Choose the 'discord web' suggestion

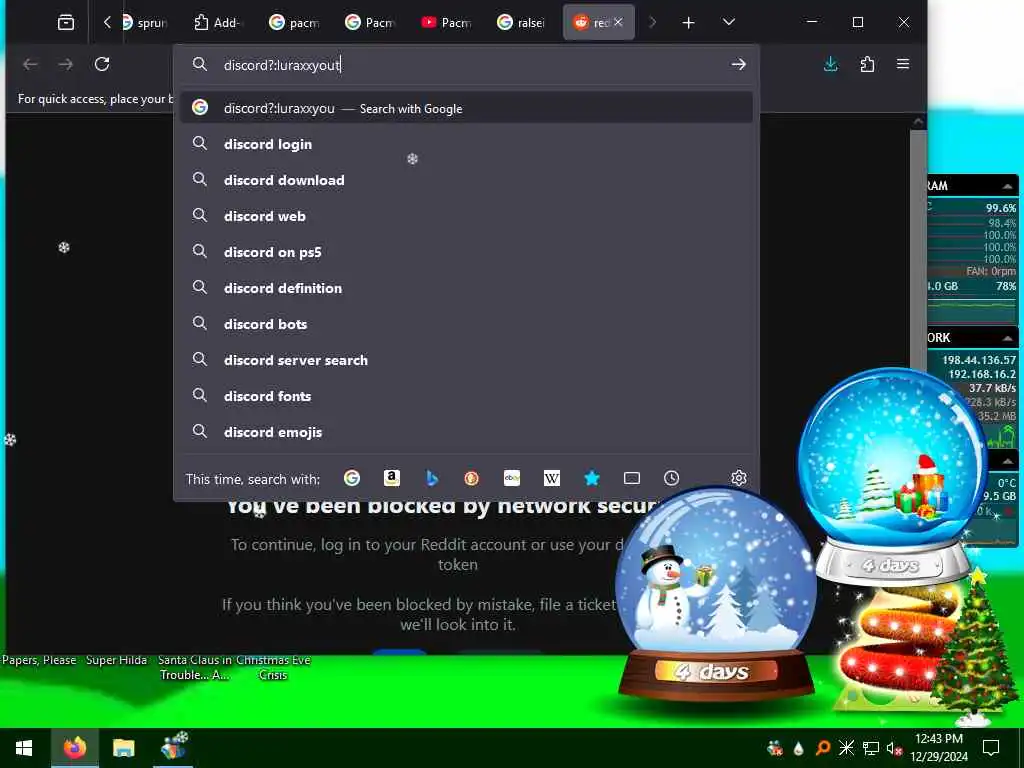(466, 216)
